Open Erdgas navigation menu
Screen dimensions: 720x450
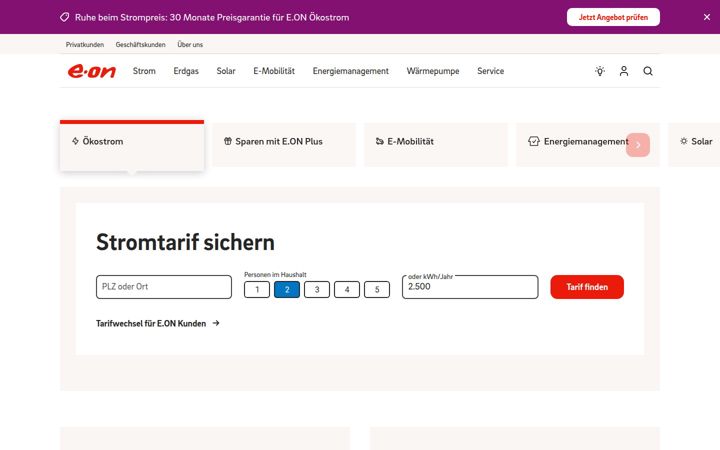pyautogui.click(x=186, y=71)
